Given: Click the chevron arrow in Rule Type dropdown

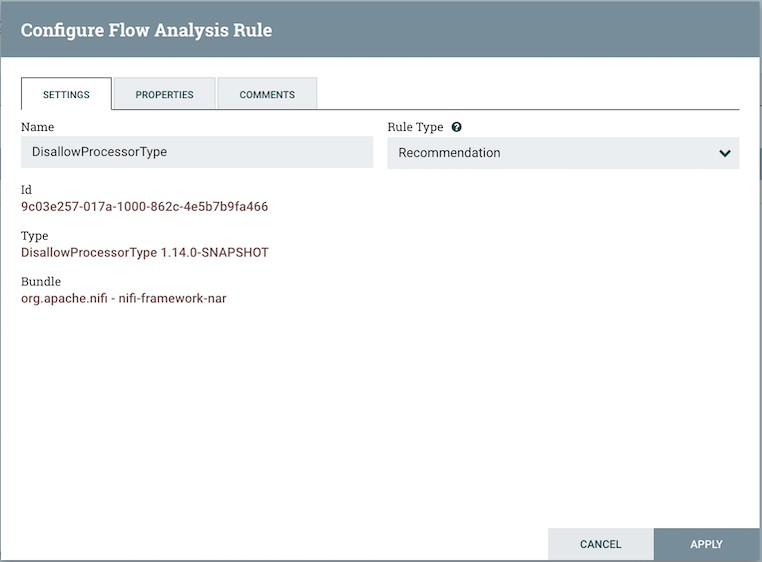Looking at the screenshot, I should pos(724,153).
